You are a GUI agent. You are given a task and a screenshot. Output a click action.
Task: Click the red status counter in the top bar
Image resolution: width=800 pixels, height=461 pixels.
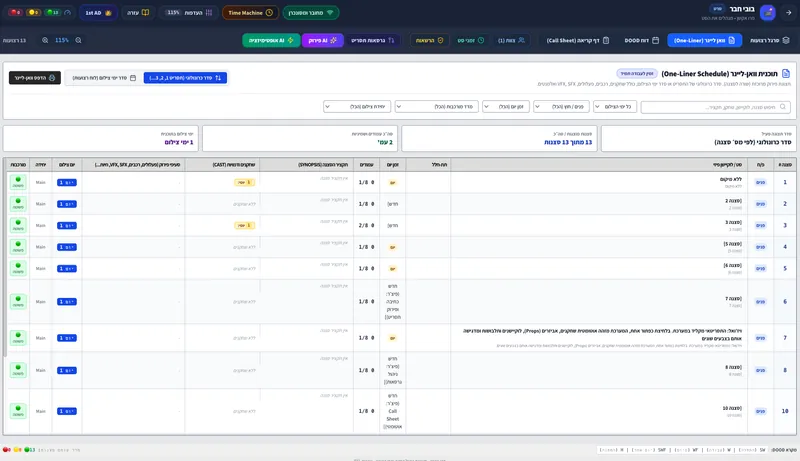coord(15,13)
